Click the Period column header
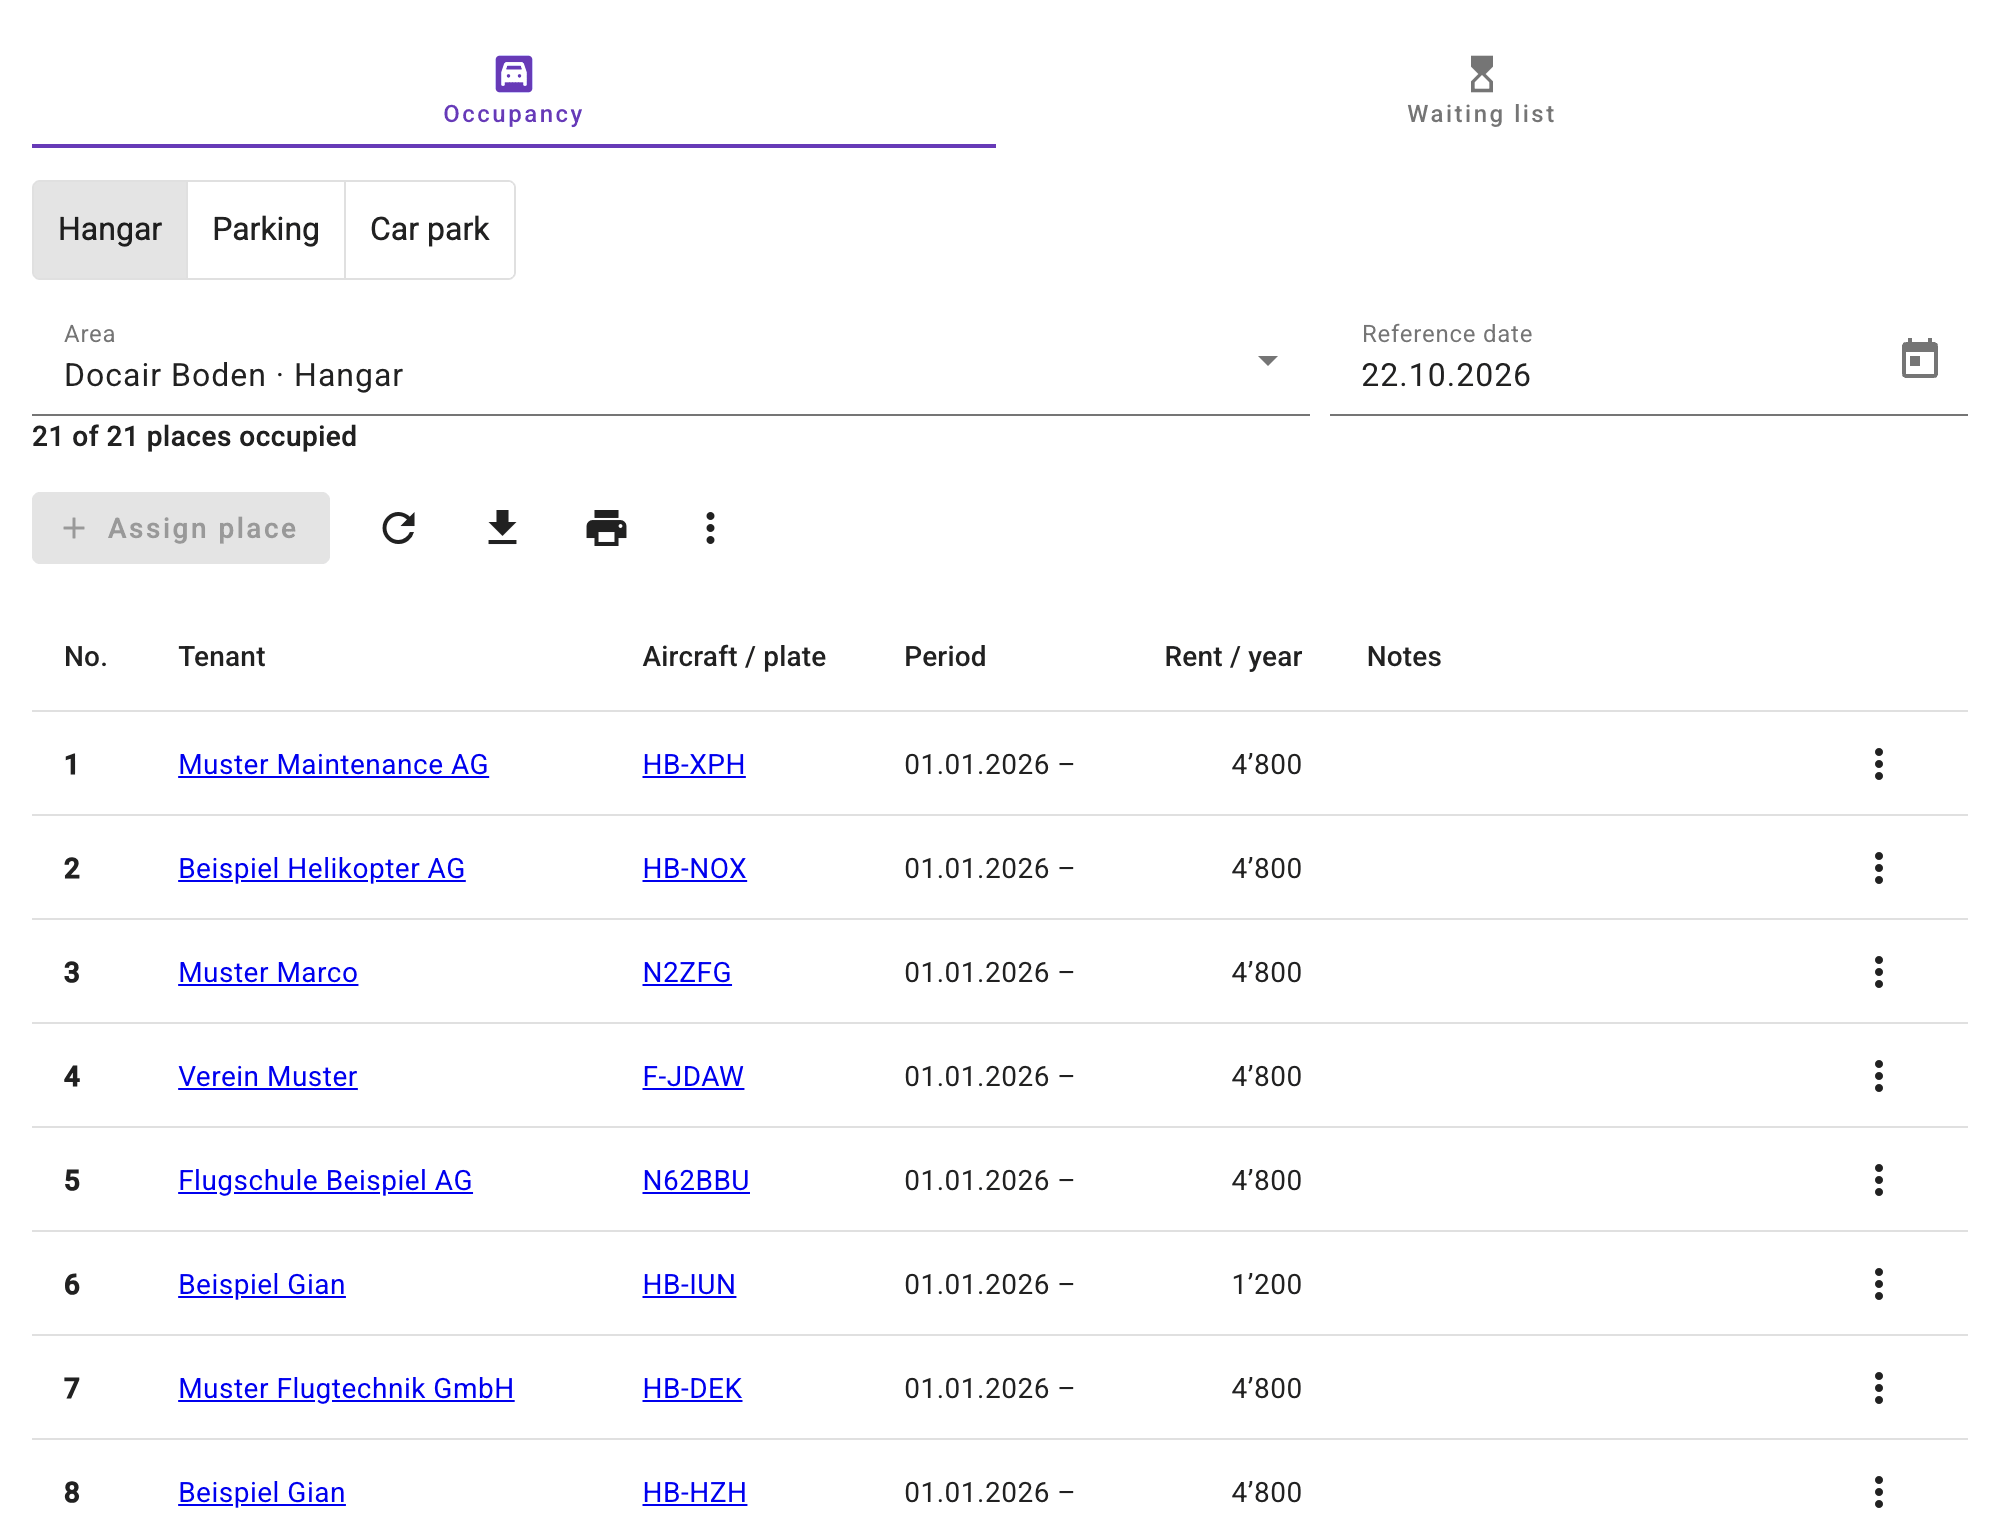 945,657
